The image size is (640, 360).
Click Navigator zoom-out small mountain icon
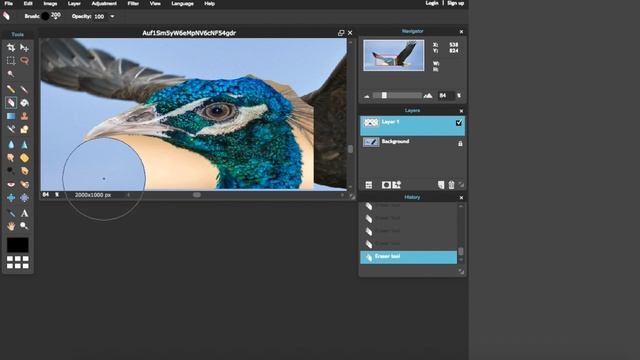click(367, 96)
